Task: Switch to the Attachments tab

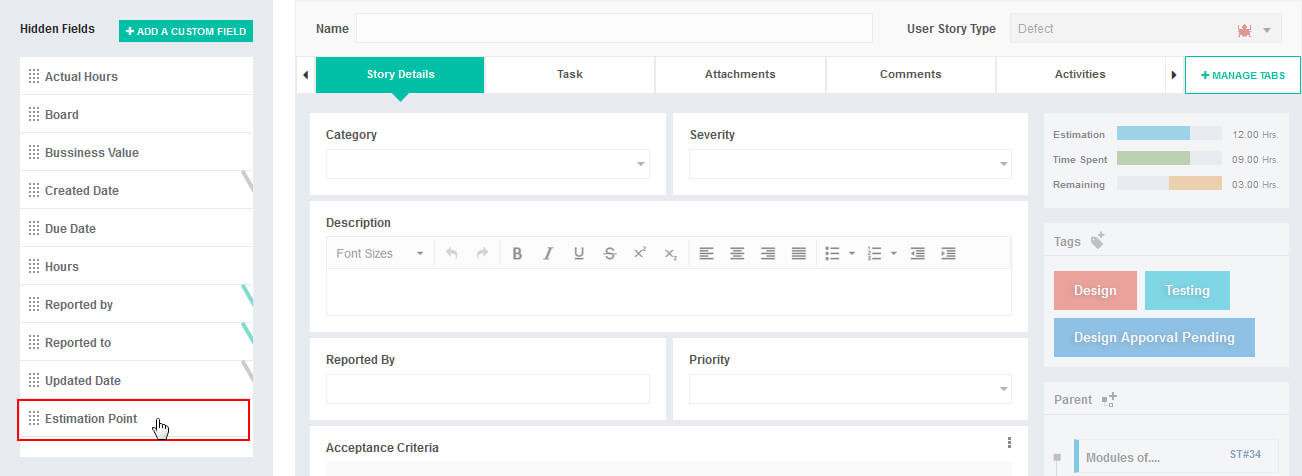Action: (x=740, y=74)
